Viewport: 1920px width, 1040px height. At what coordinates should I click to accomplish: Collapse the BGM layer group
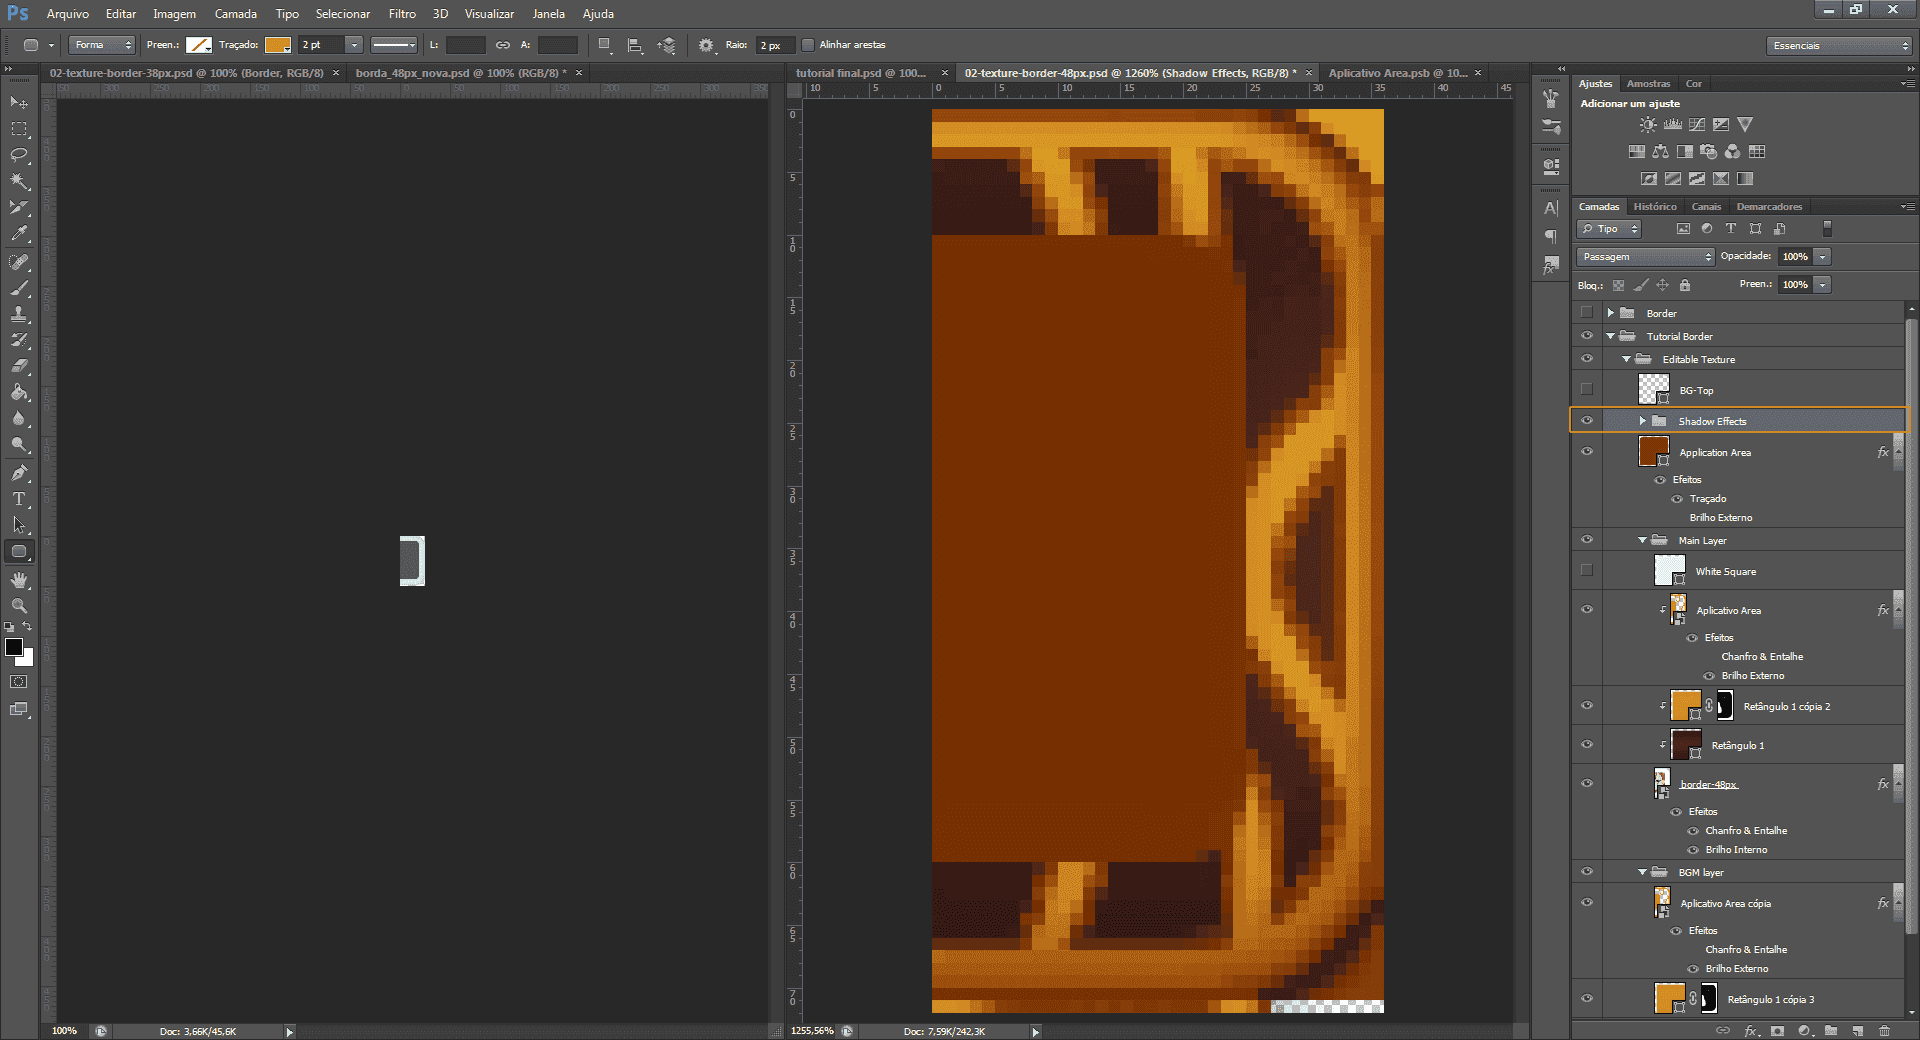(1642, 872)
